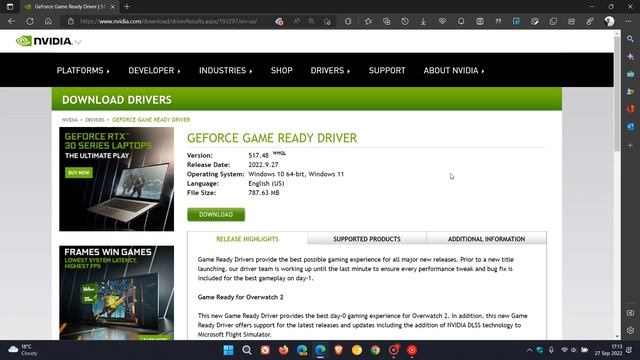Expand the PLATFORMS menu
Image resolution: width=640 pixels, height=360 pixels.
83,71
